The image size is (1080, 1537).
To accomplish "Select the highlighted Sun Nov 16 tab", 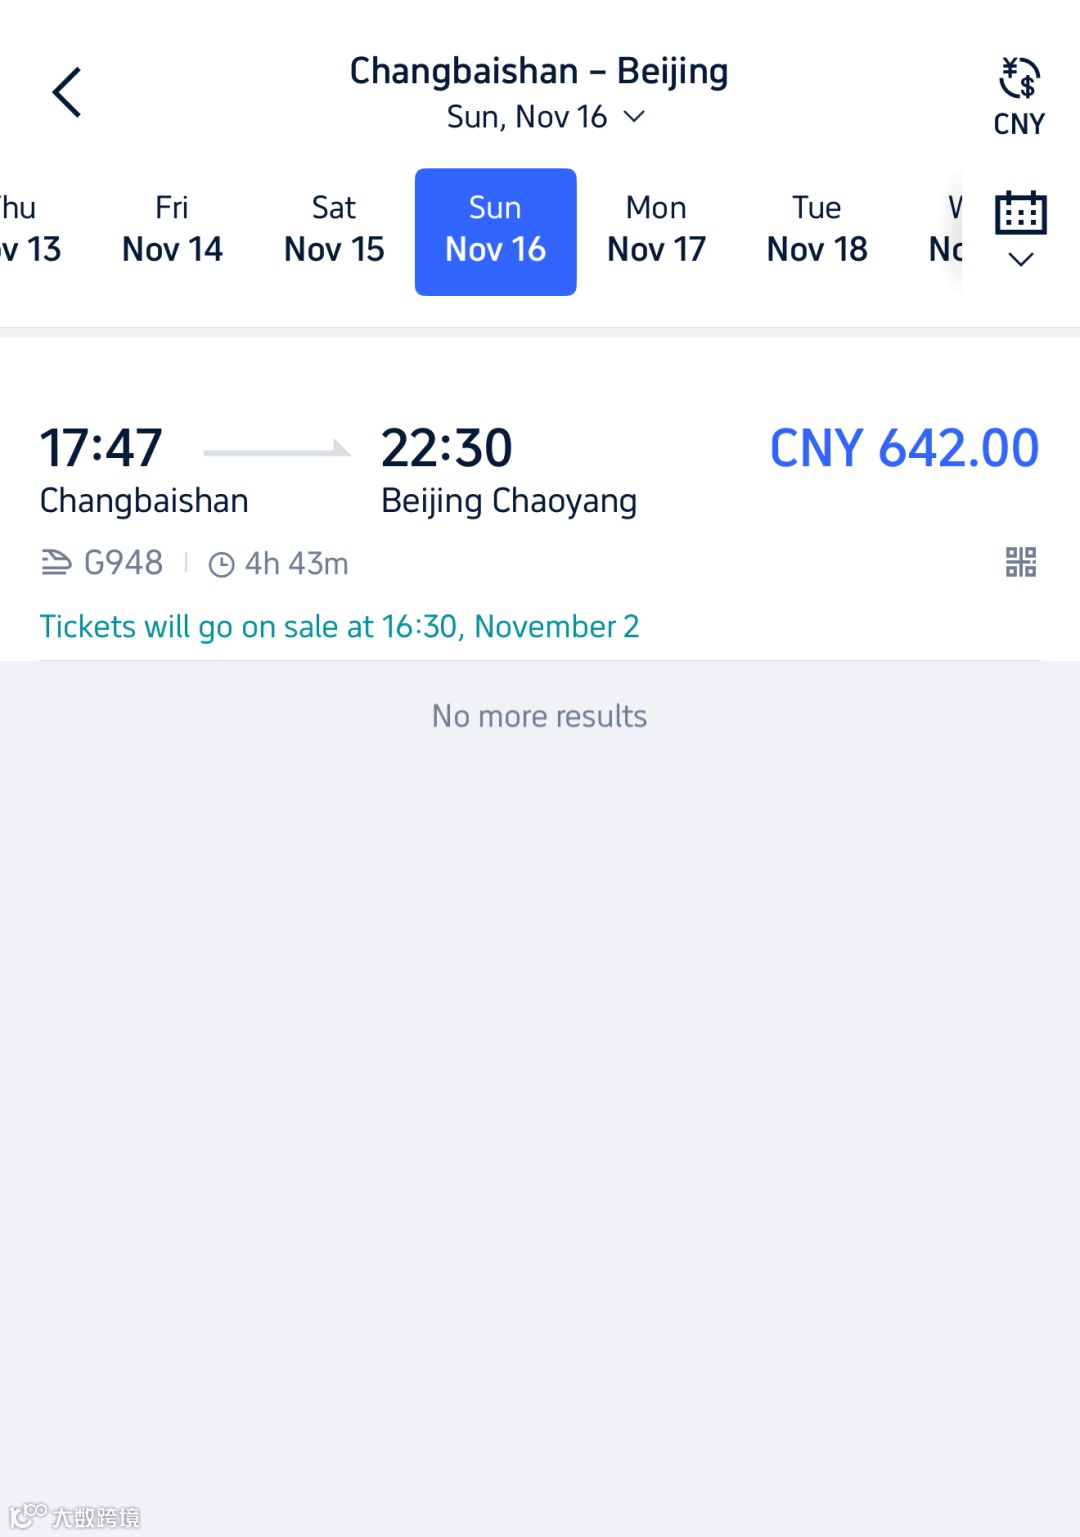I will pyautogui.click(x=496, y=232).
